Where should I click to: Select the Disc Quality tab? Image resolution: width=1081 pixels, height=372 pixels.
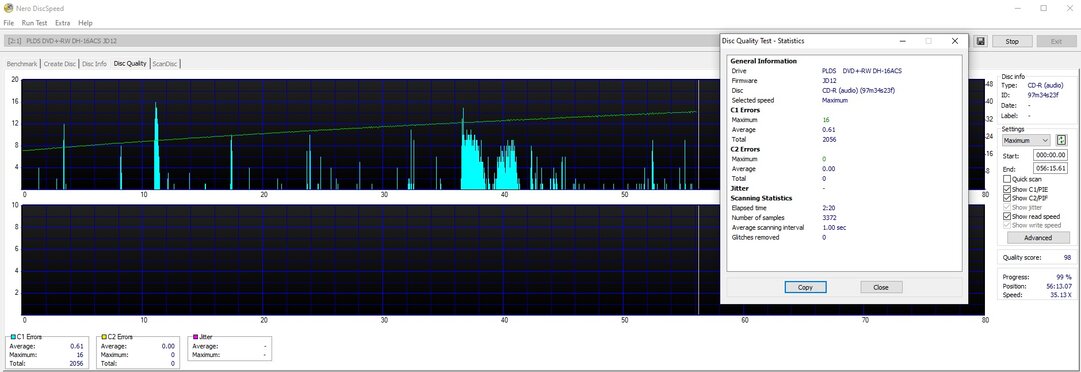pos(130,63)
